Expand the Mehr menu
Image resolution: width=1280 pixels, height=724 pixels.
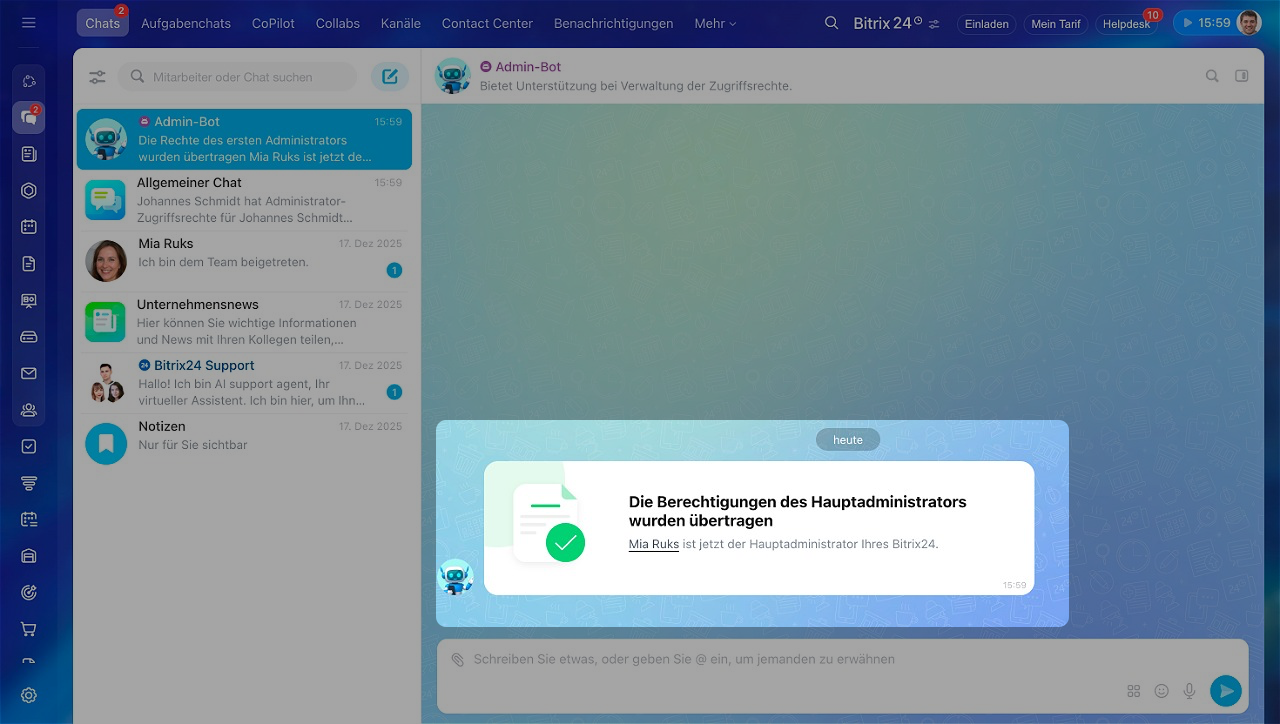[715, 23]
